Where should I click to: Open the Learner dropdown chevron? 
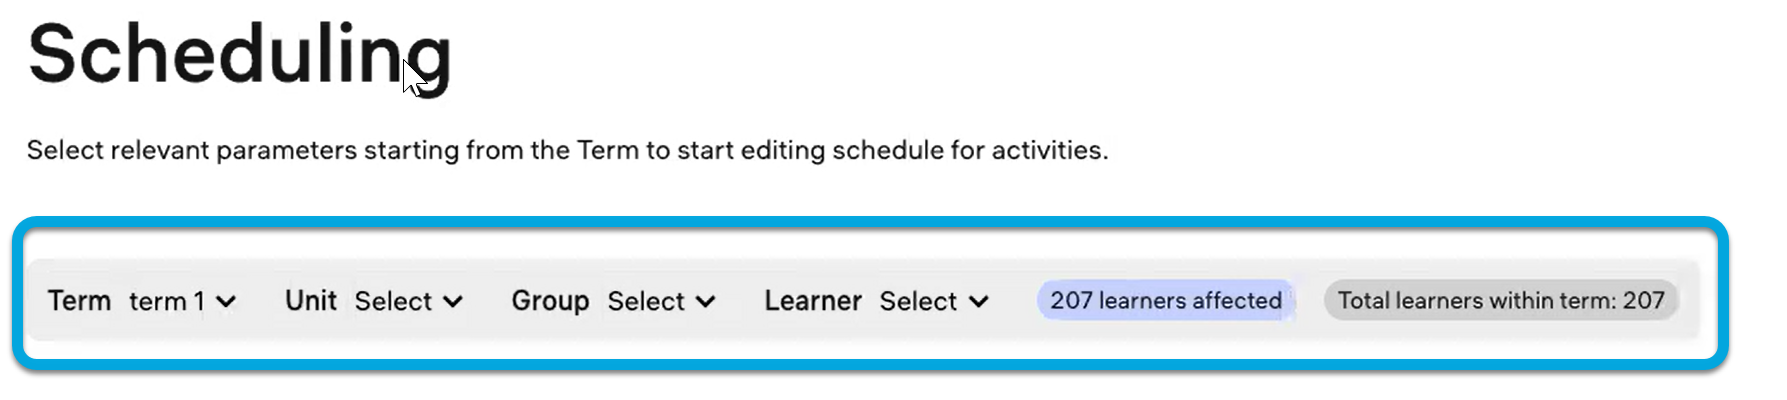click(x=979, y=302)
